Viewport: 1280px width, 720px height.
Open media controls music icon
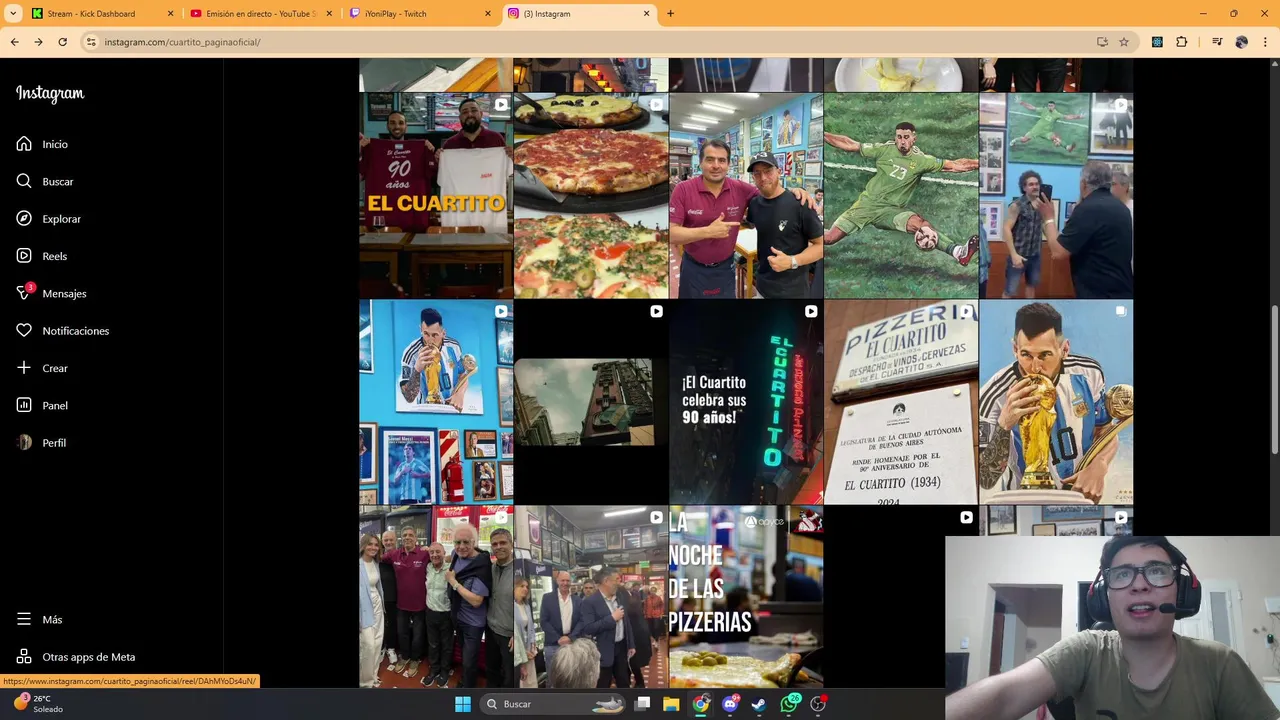point(1217,42)
